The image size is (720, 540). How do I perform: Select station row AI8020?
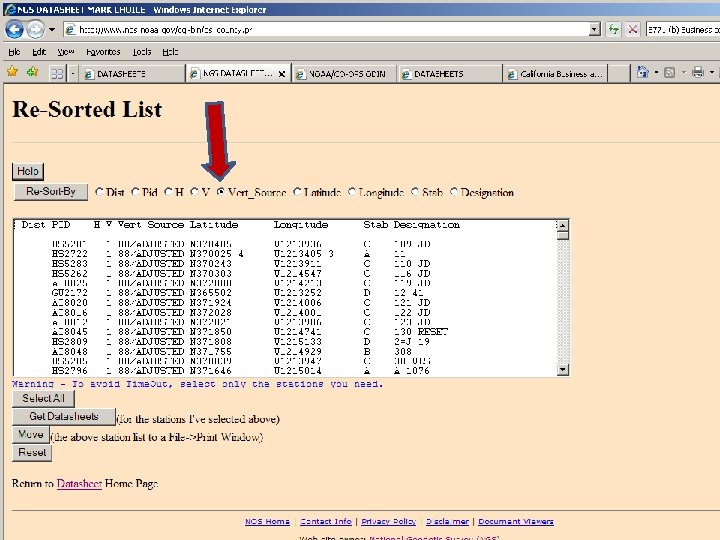tap(285, 303)
